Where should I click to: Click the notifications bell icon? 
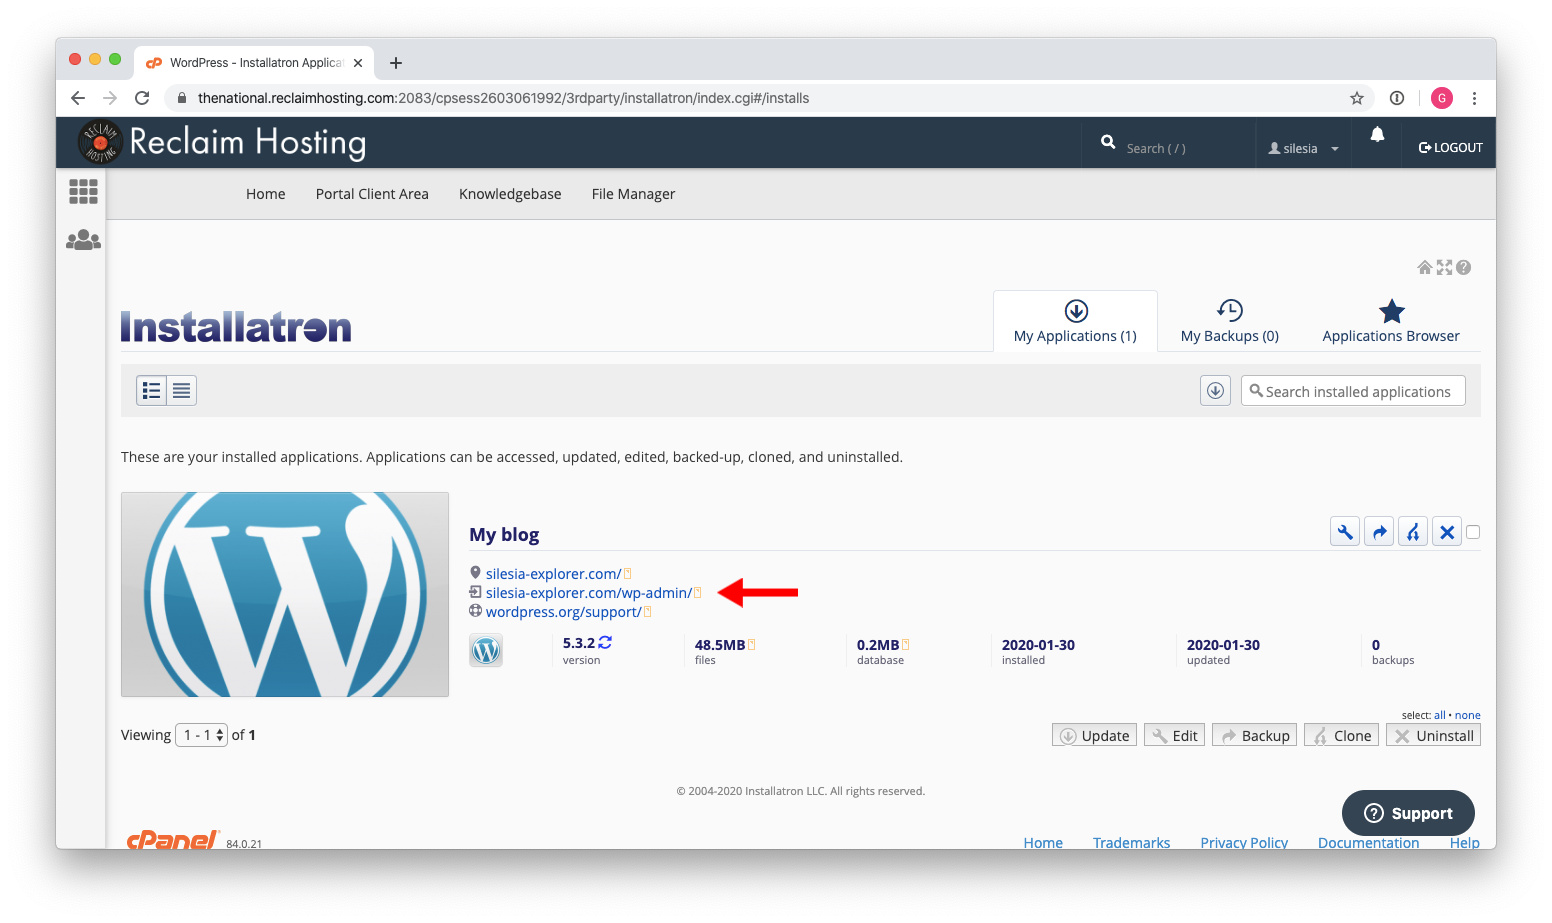pos(1377,135)
